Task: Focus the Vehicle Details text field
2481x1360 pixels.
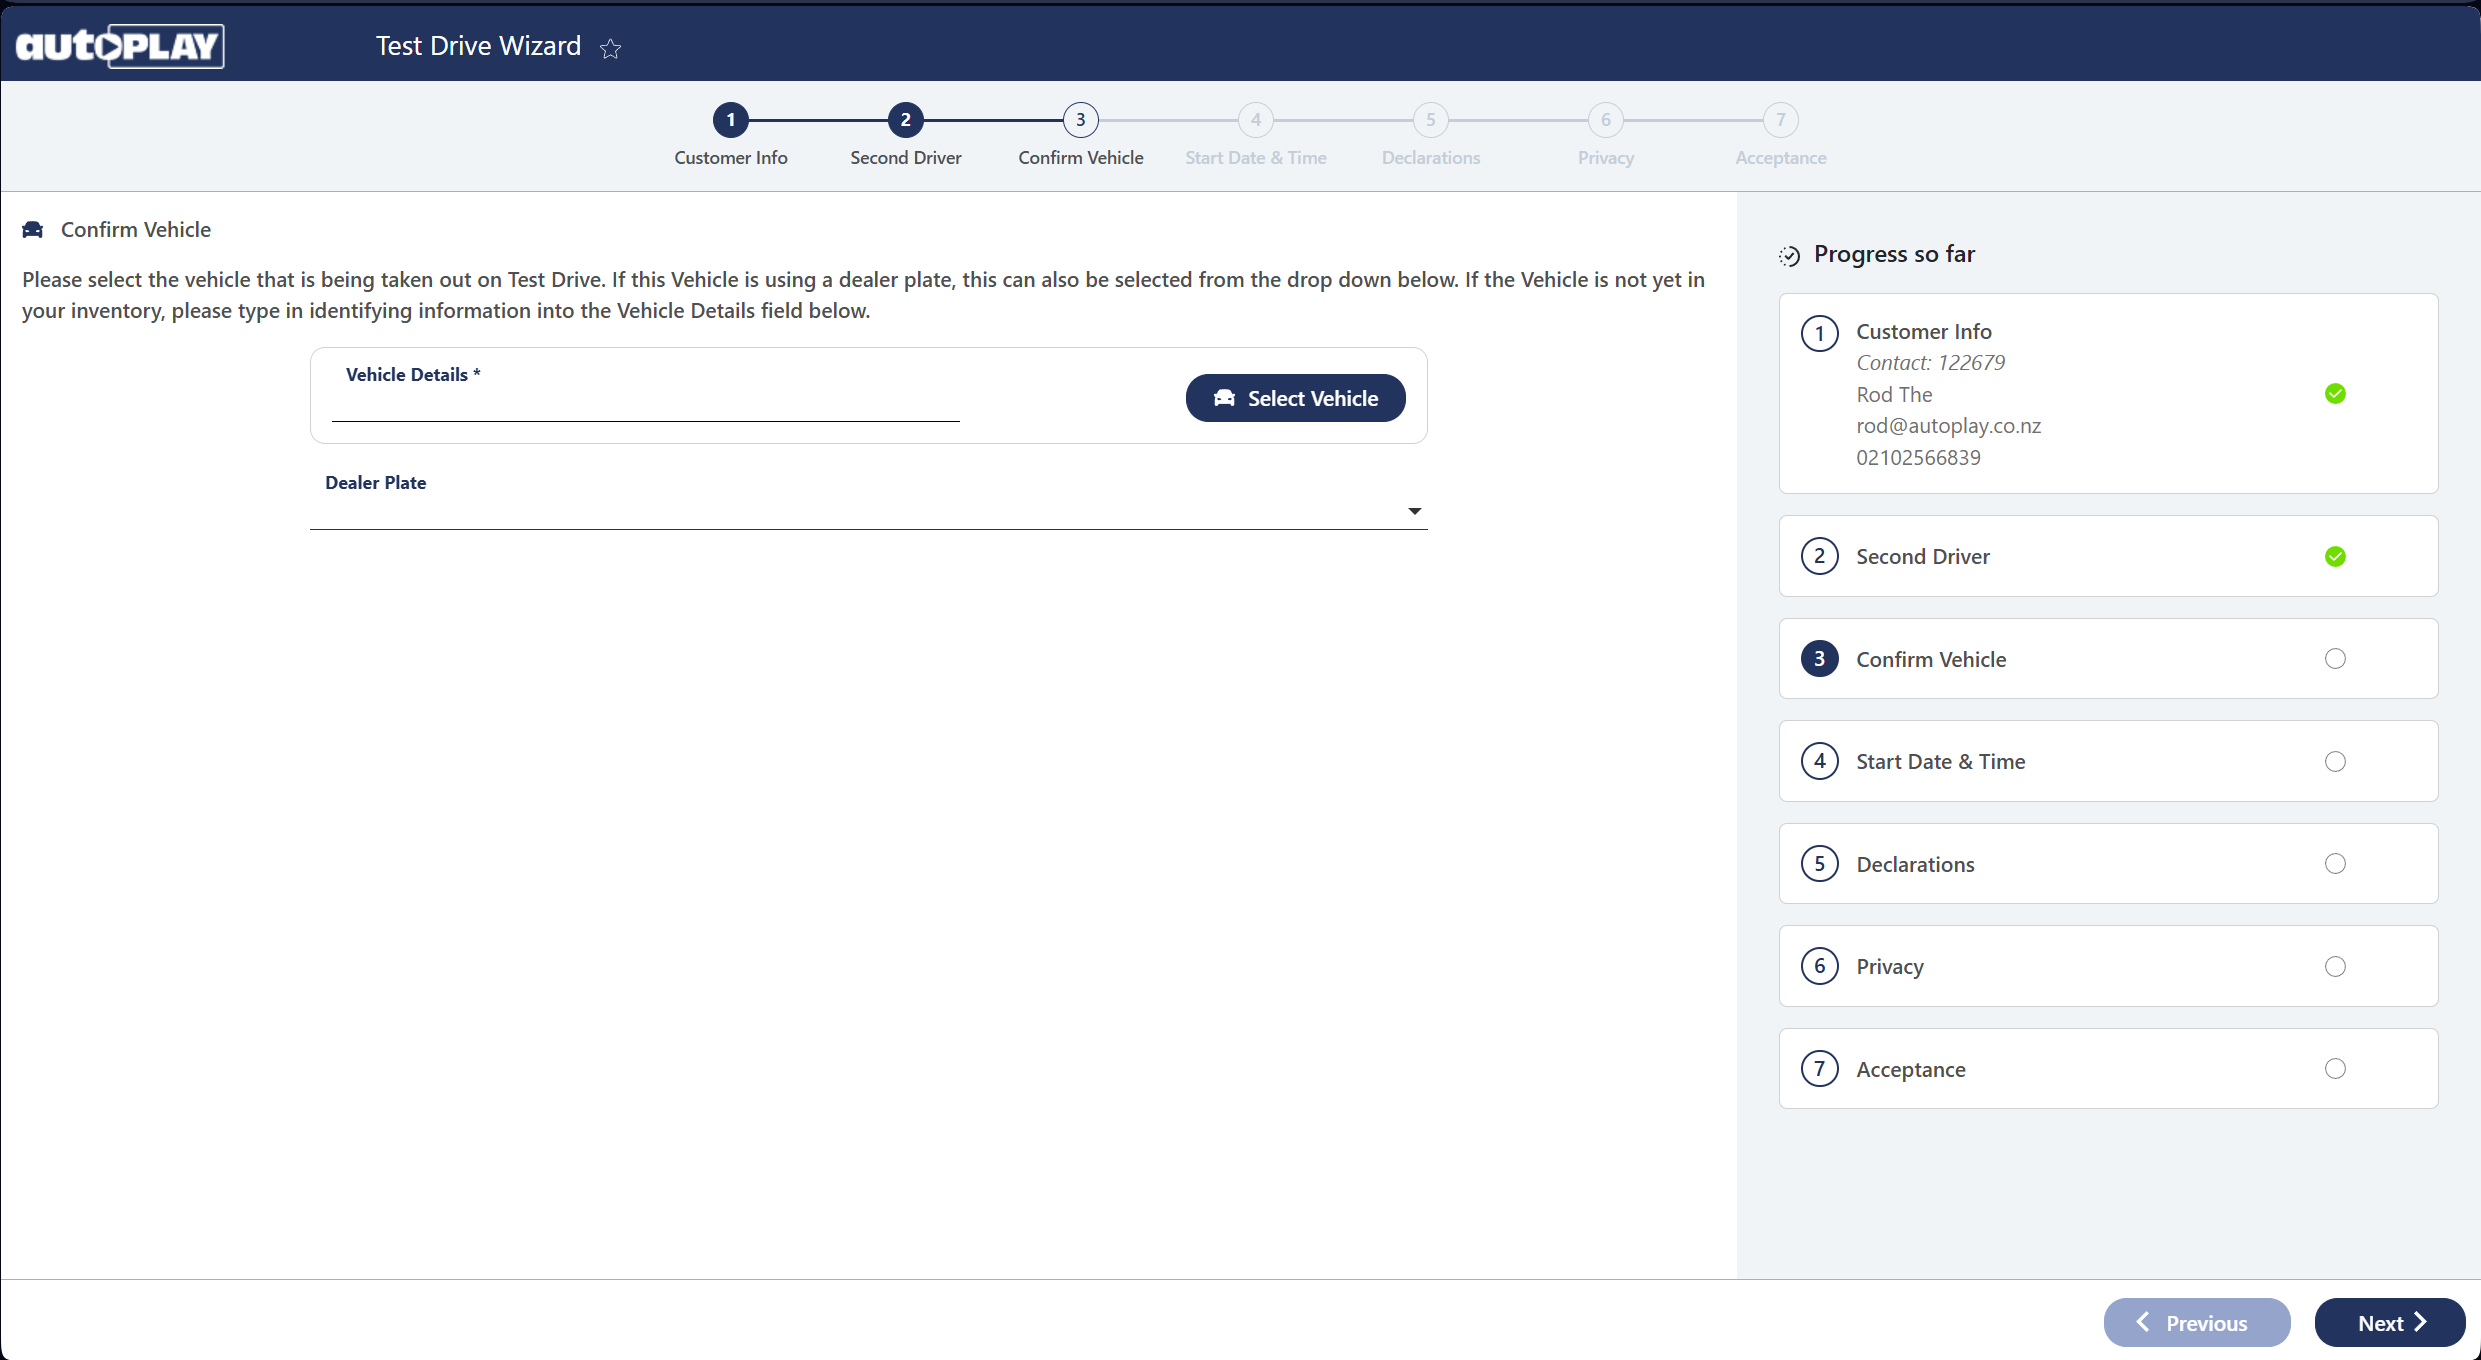Action: [645, 405]
